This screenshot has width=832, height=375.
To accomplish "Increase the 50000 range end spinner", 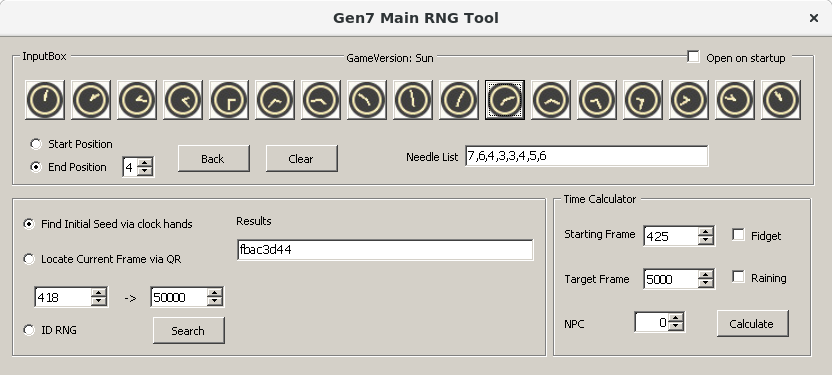I will pos(214,292).
